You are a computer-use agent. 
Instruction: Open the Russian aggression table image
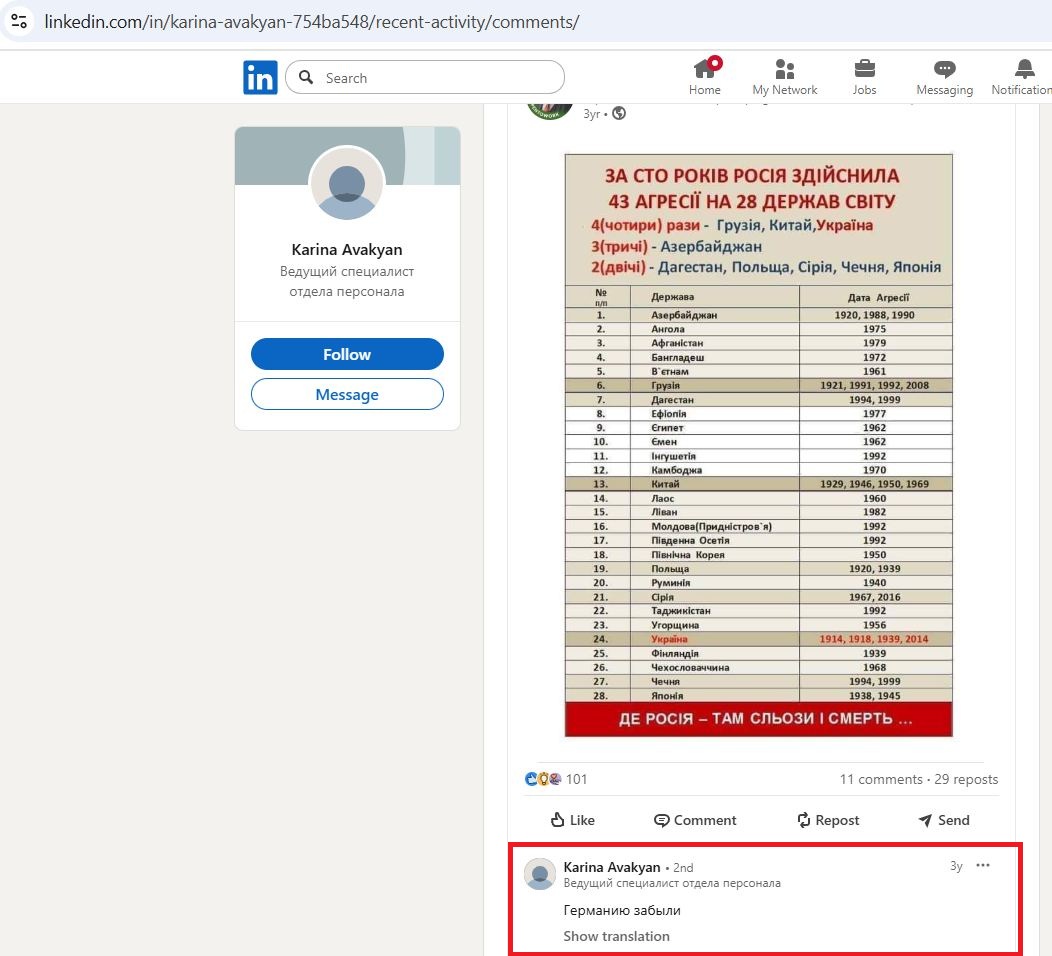[x=758, y=445]
